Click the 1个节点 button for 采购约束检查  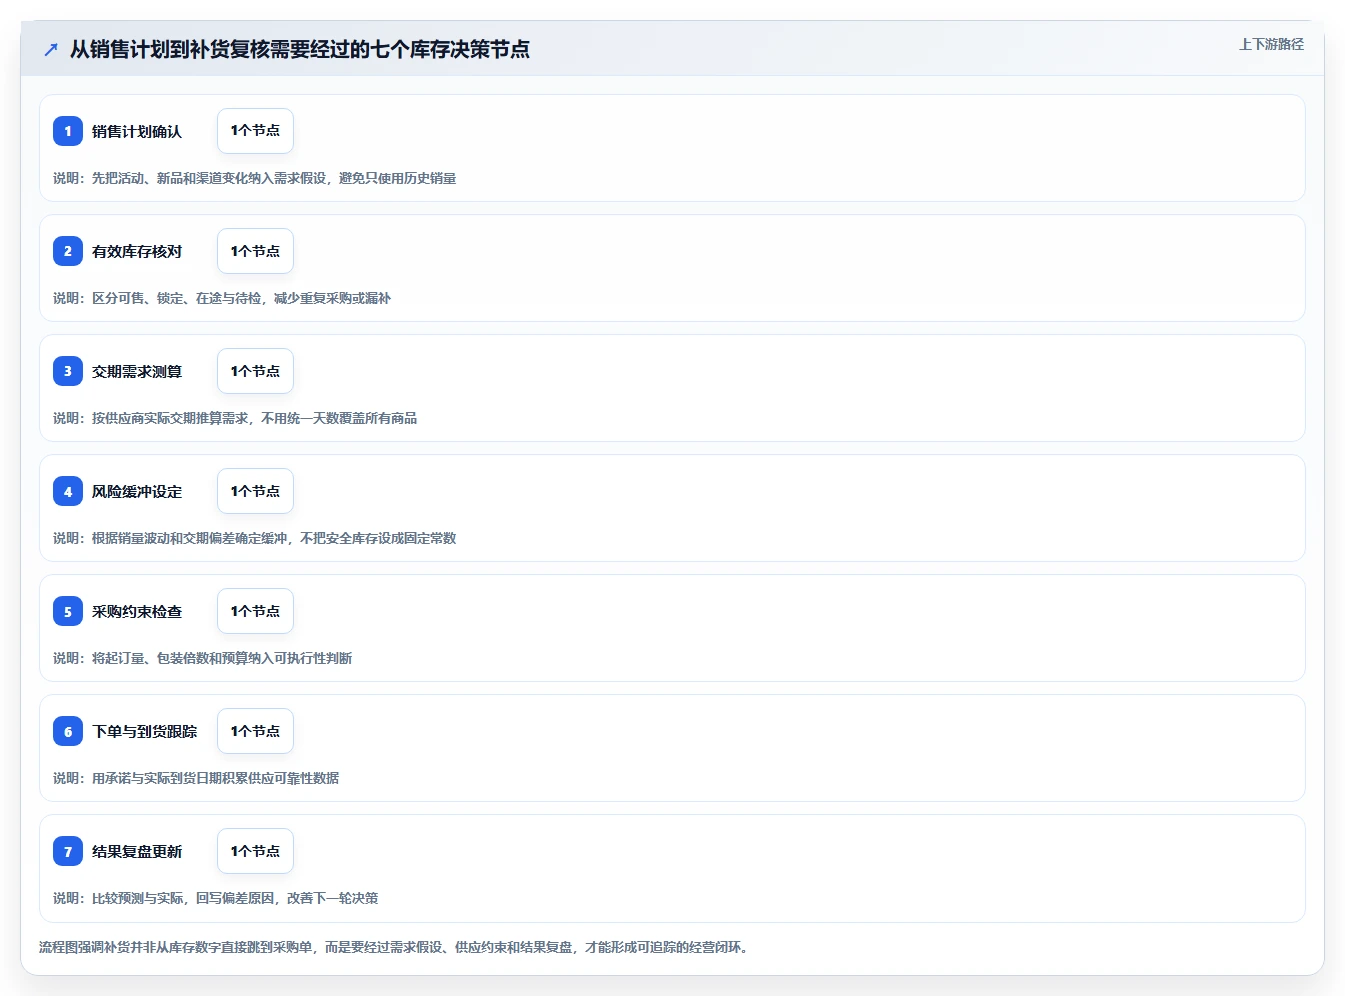point(255,611)
